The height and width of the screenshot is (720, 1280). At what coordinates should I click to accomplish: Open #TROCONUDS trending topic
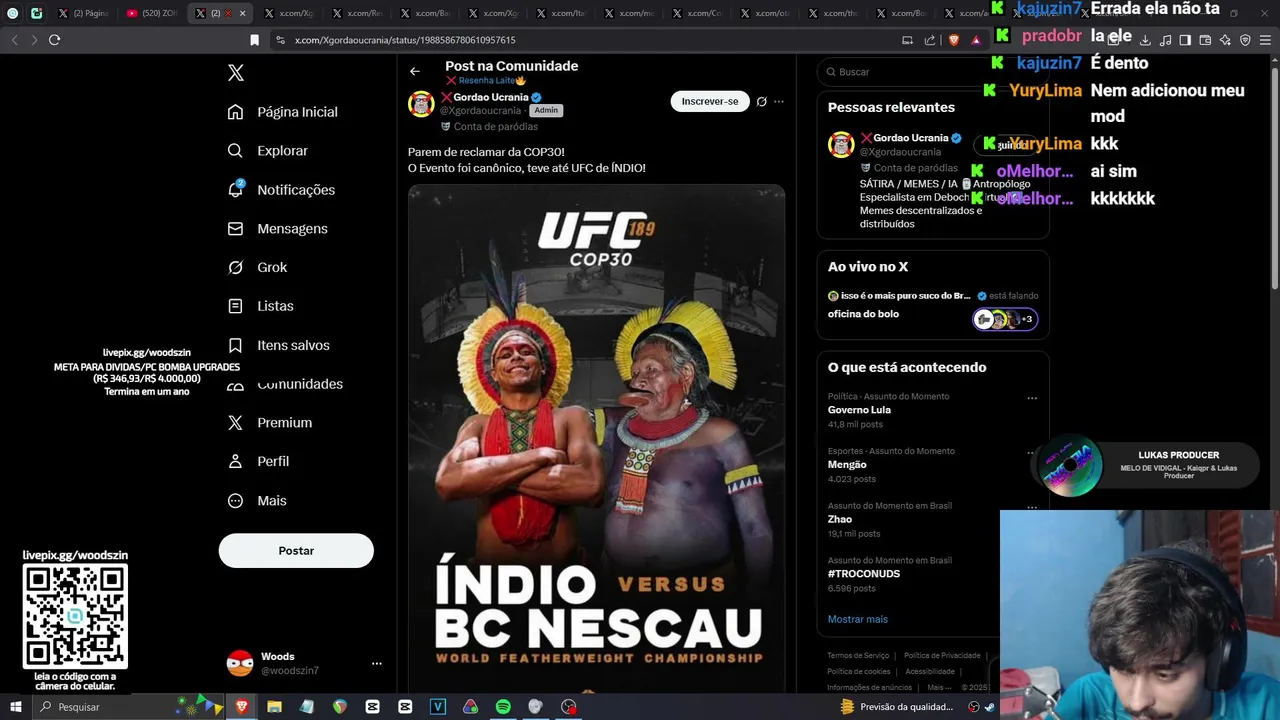[x=864, y=574]
